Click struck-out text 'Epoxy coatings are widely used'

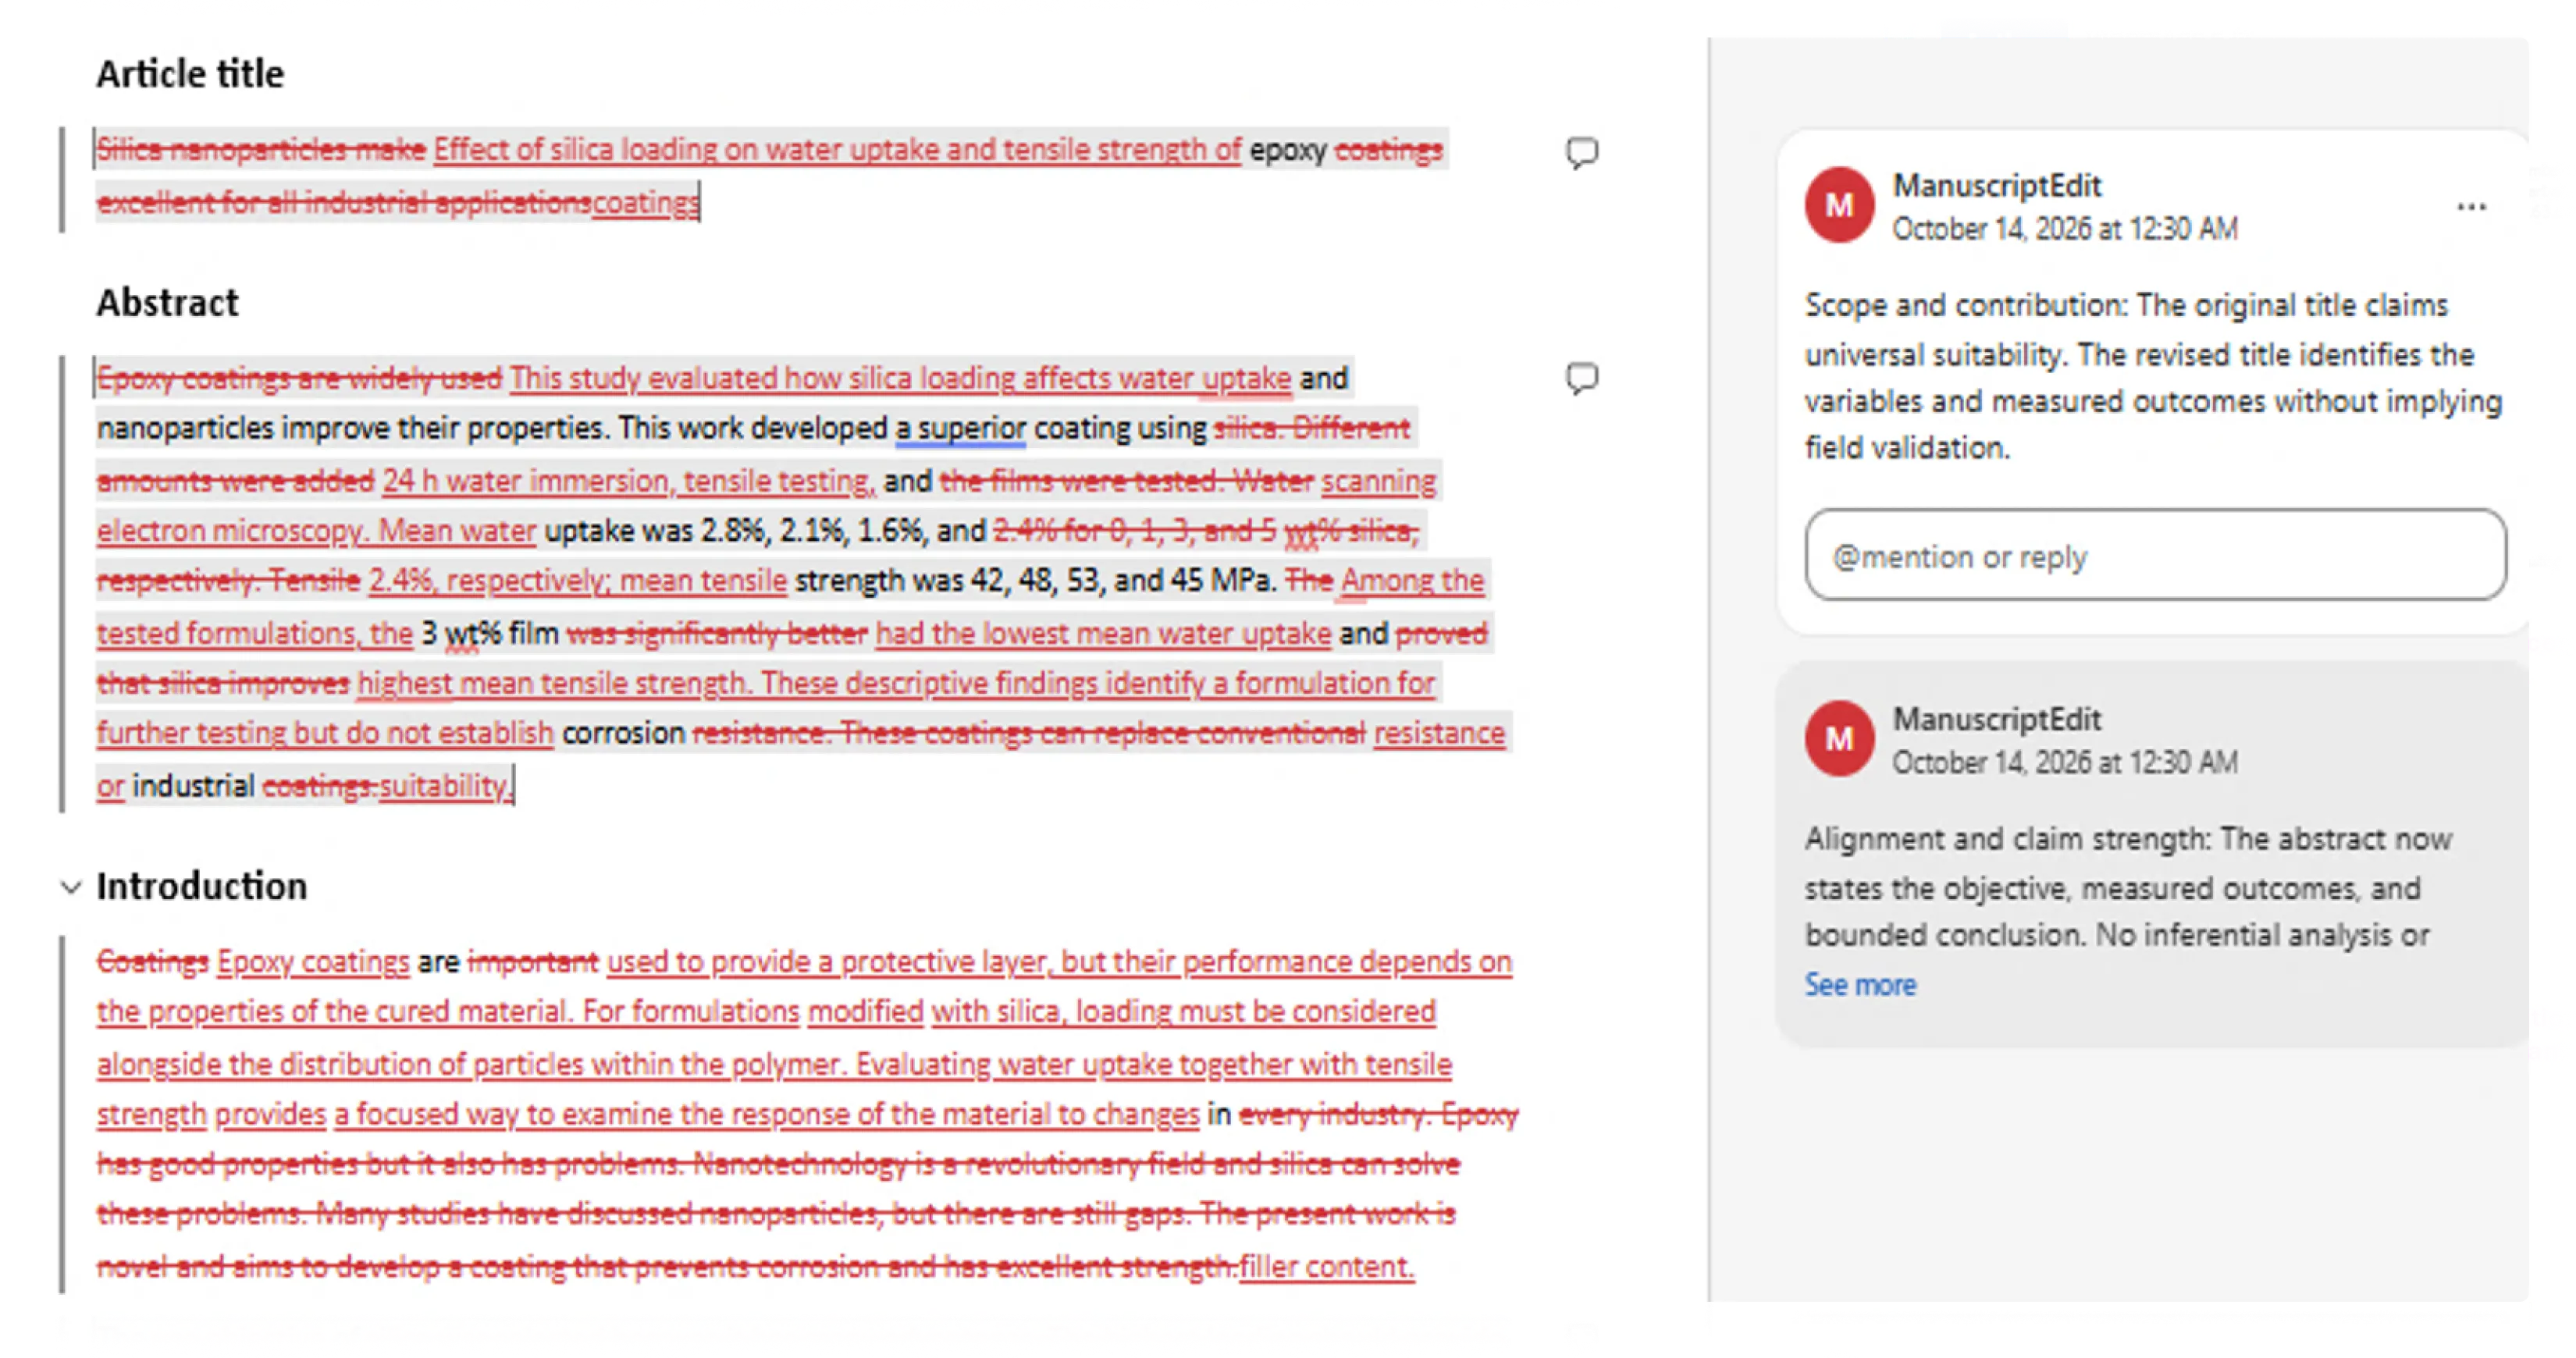point(299,379)
